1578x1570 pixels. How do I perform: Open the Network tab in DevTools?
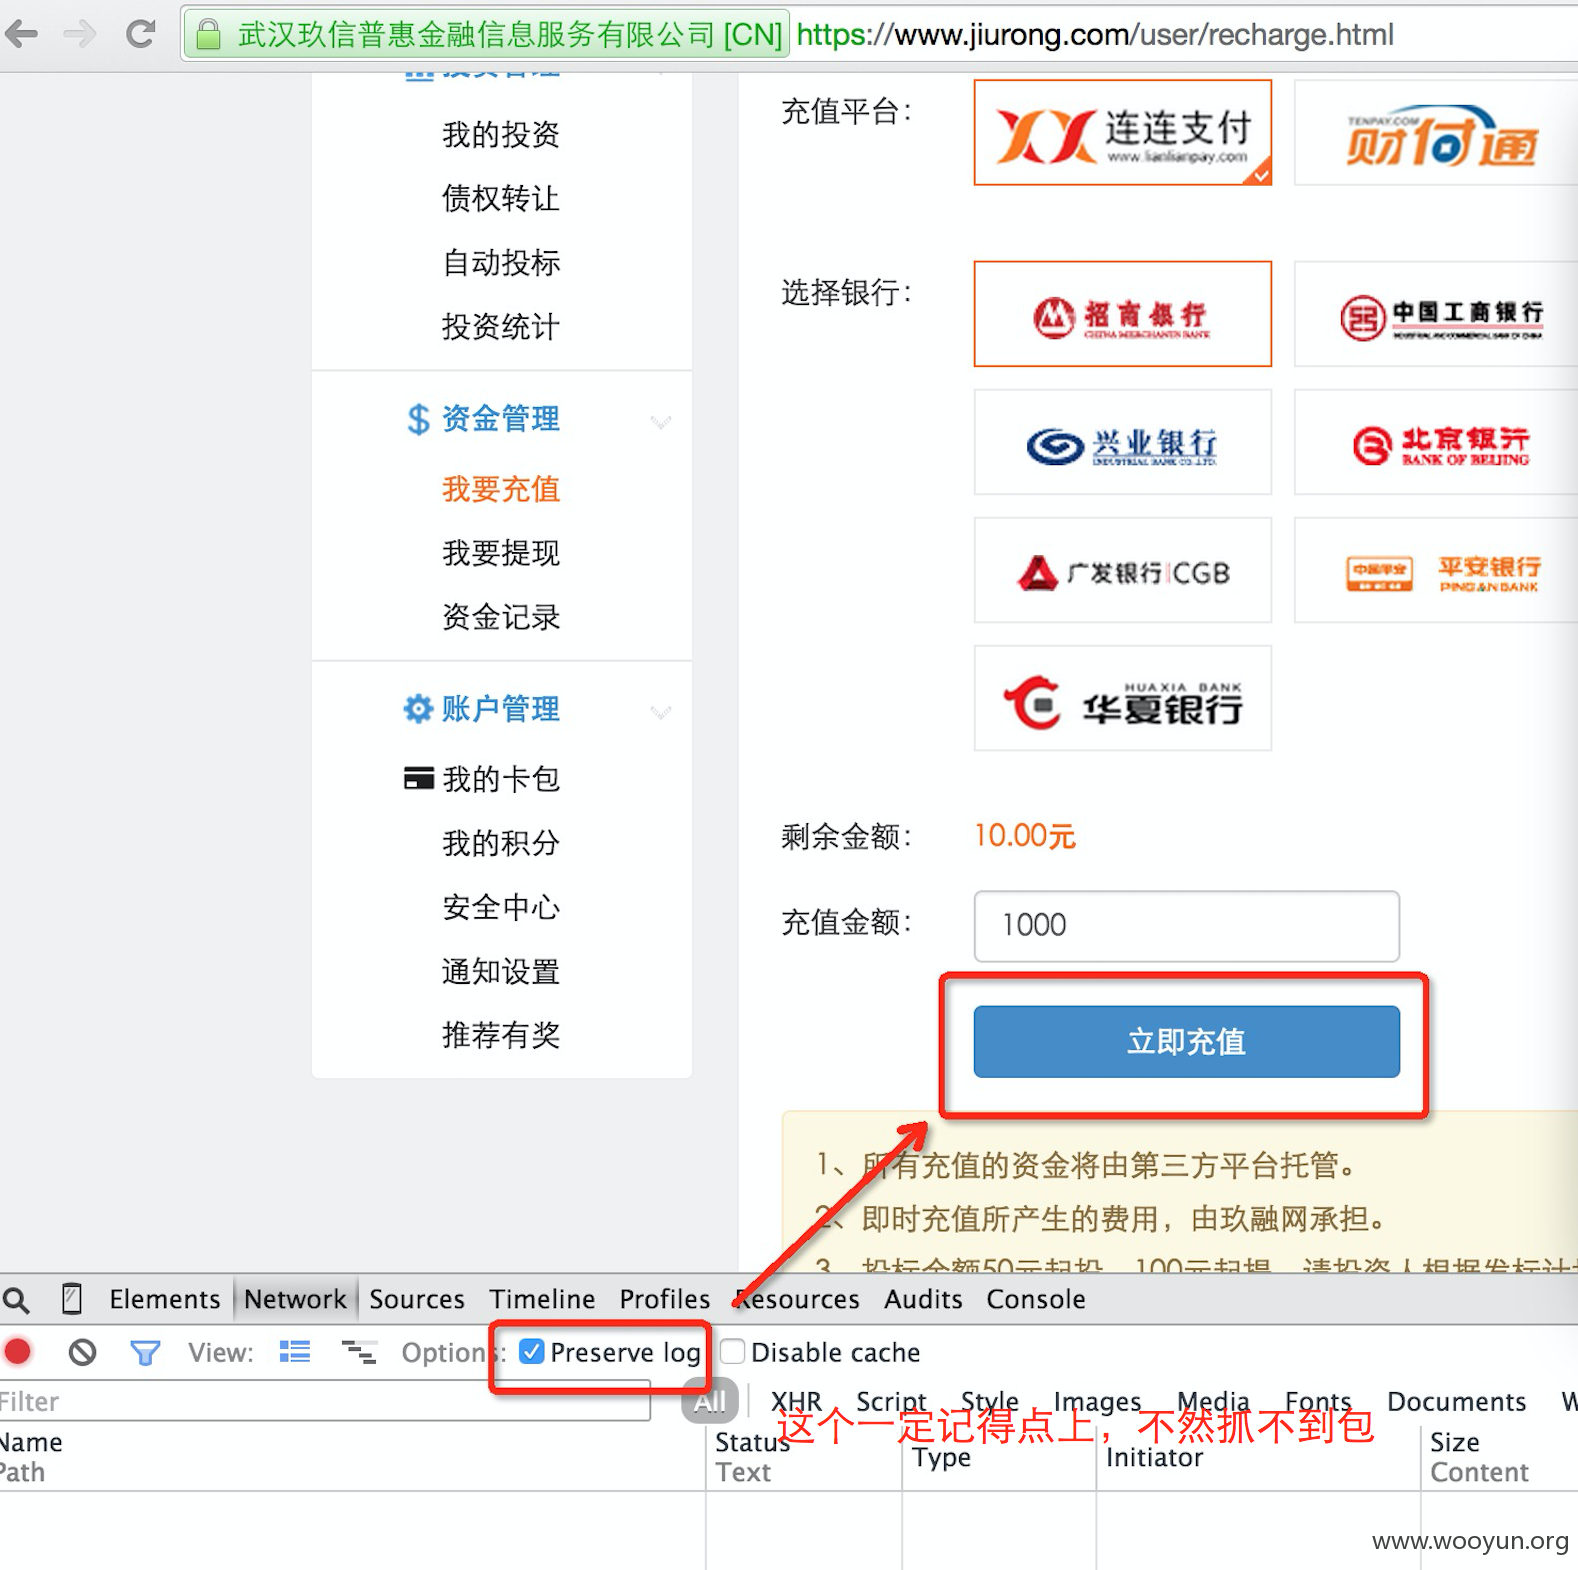point(295,1299)
